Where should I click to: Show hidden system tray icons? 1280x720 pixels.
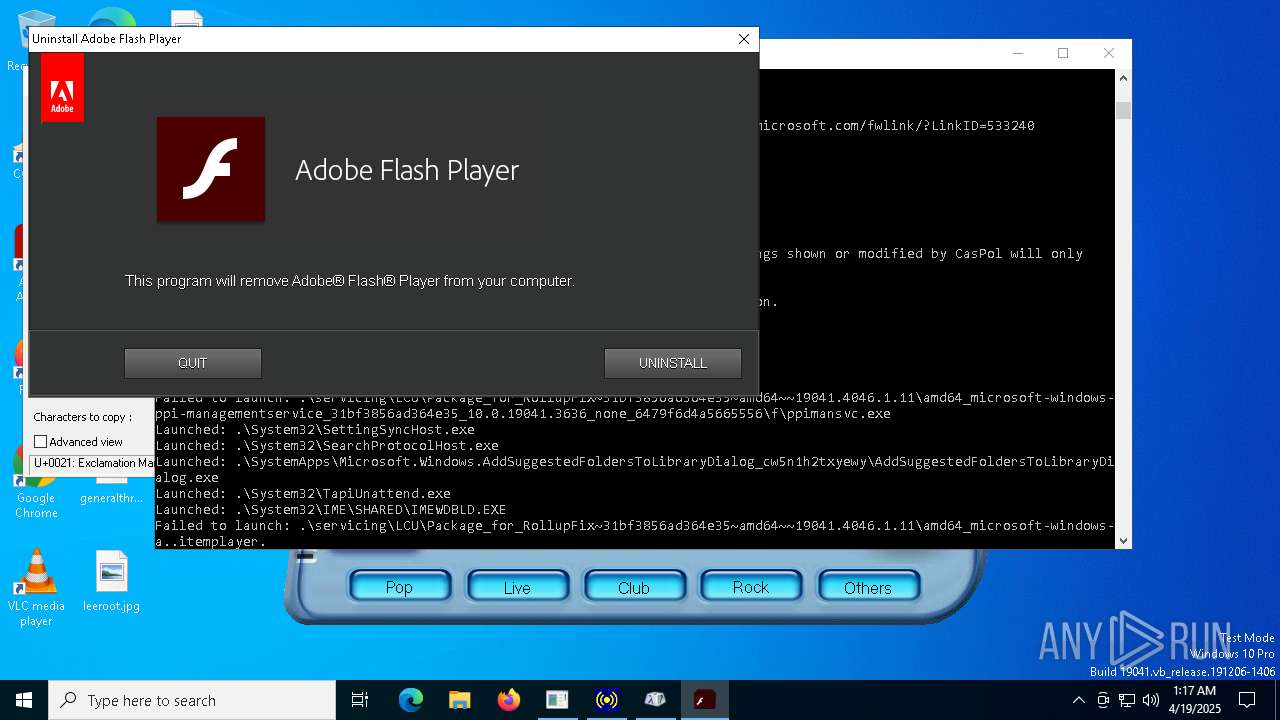[x=1078, y=700]
